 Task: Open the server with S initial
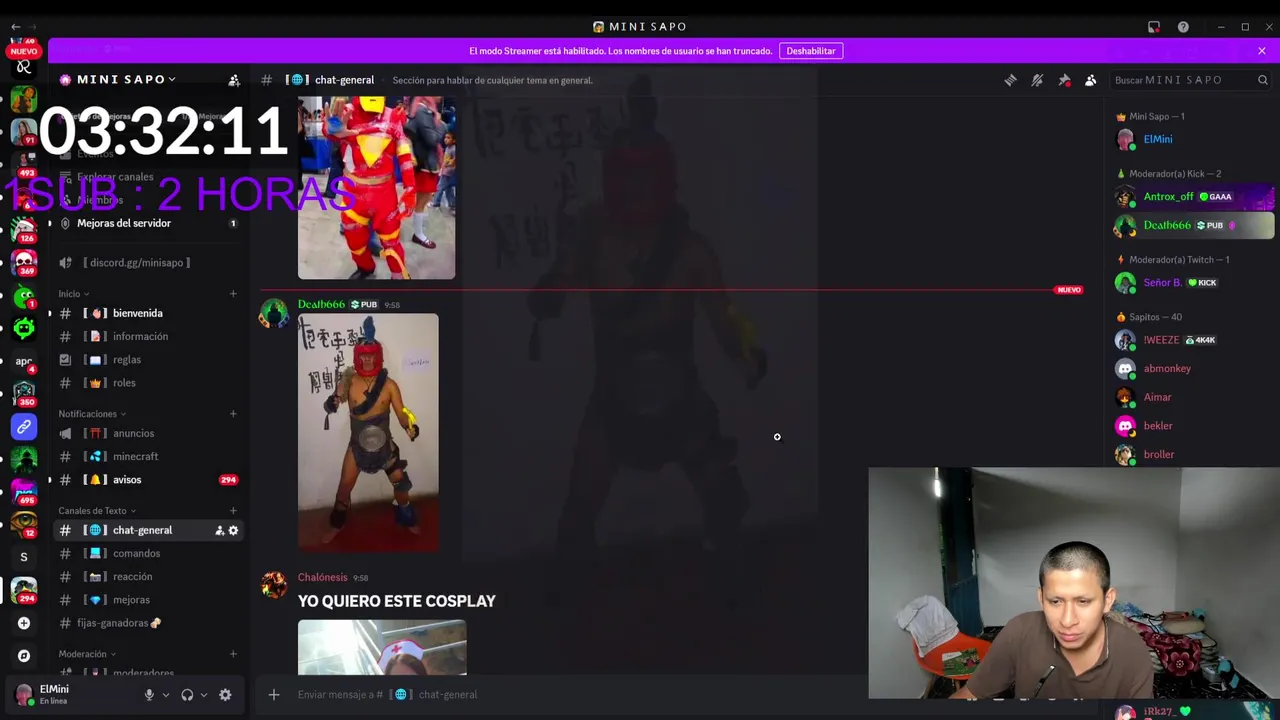coord(24,557)
